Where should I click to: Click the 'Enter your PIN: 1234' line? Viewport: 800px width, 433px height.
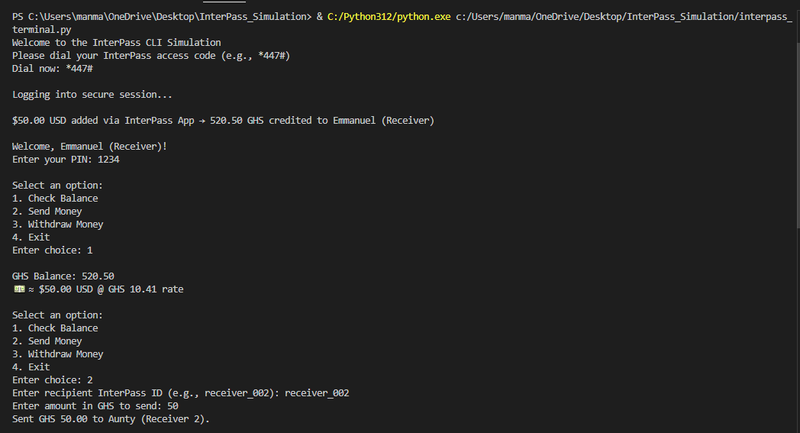(66, 160)
